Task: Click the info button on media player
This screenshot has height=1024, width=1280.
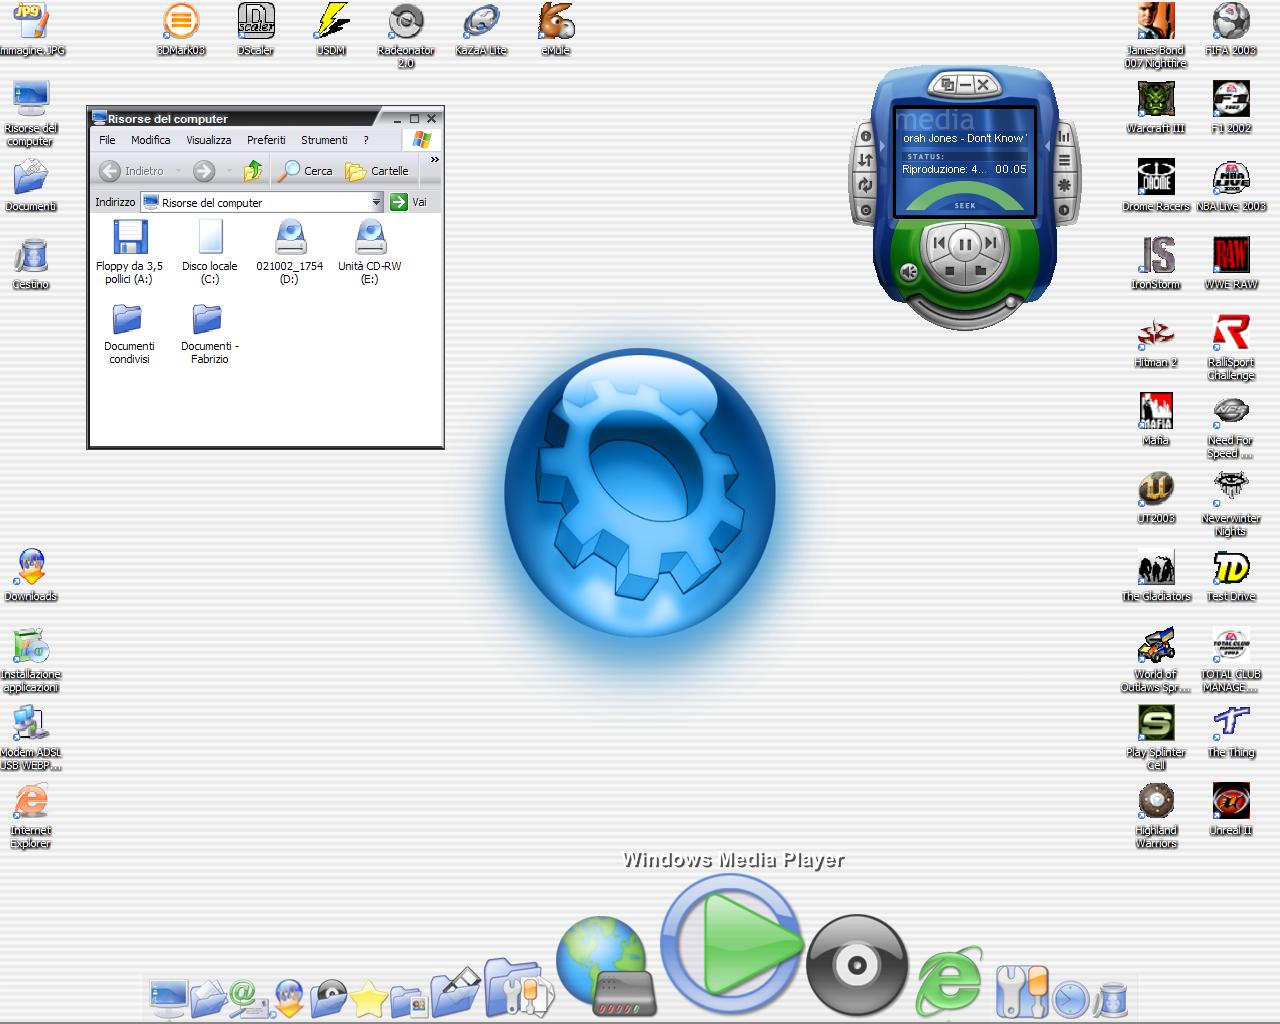Action: pos(865,136)
